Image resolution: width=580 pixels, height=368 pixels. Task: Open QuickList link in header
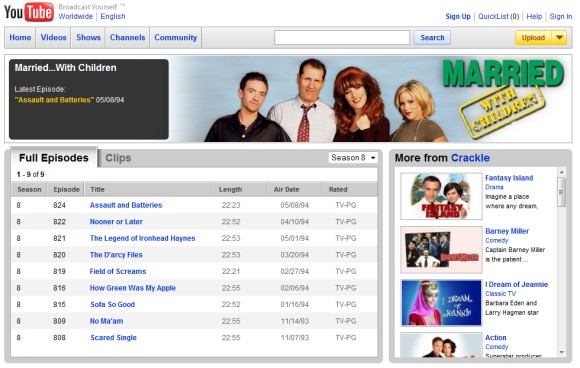[x=498, y=16]
